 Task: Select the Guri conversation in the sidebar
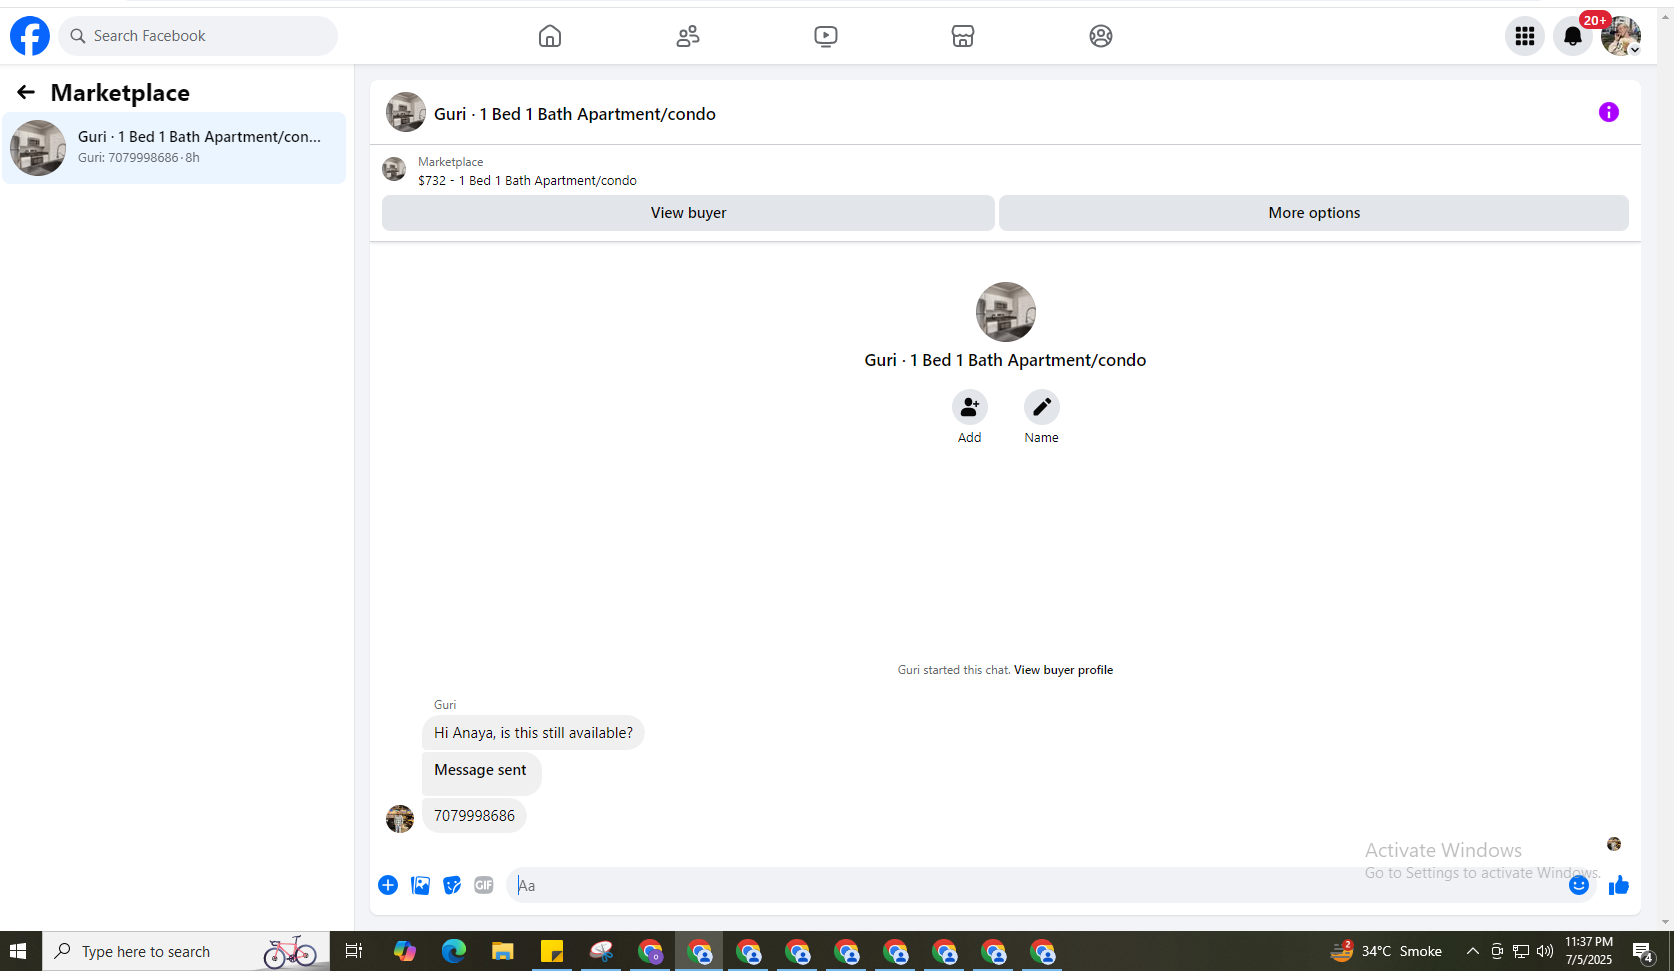(x=174, y=148)
